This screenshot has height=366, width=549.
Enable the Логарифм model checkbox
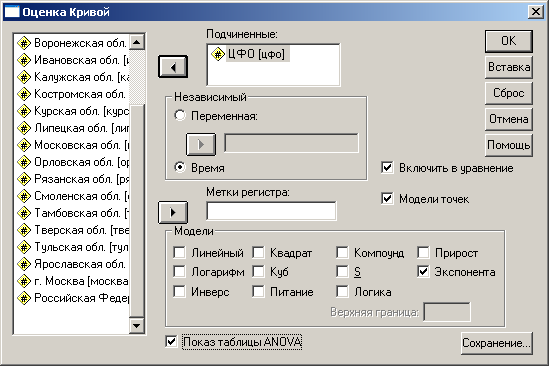tap(180, 271)
